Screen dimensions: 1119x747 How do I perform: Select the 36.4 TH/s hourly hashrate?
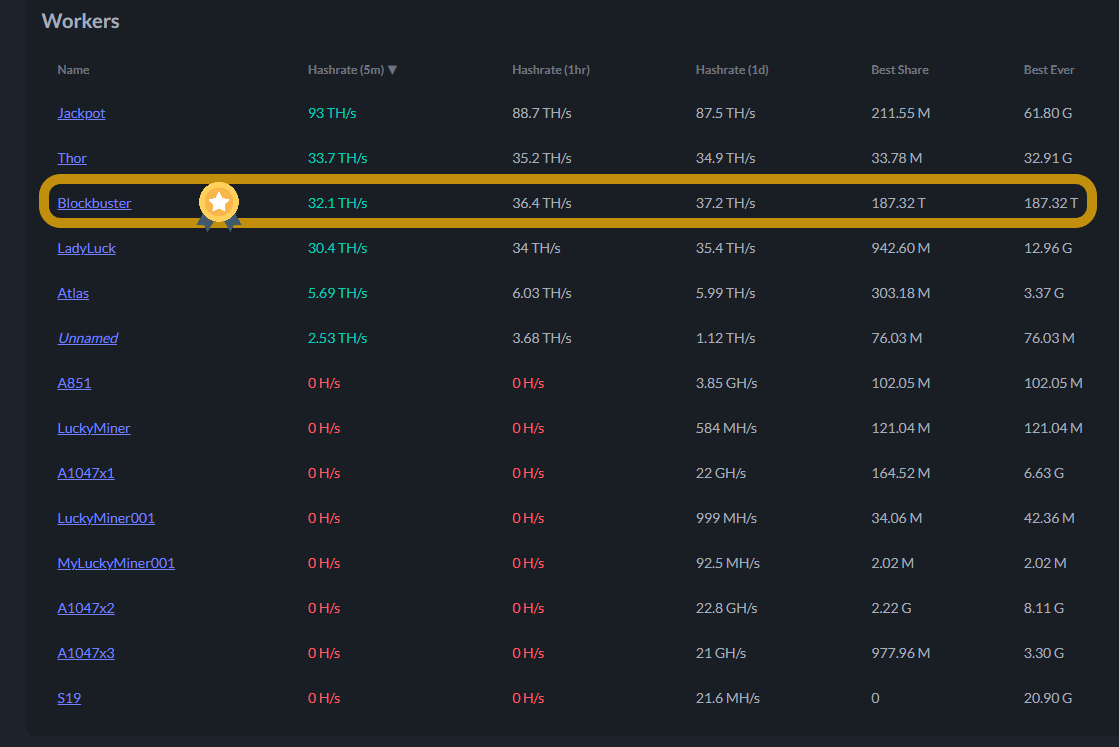point(542,203)
